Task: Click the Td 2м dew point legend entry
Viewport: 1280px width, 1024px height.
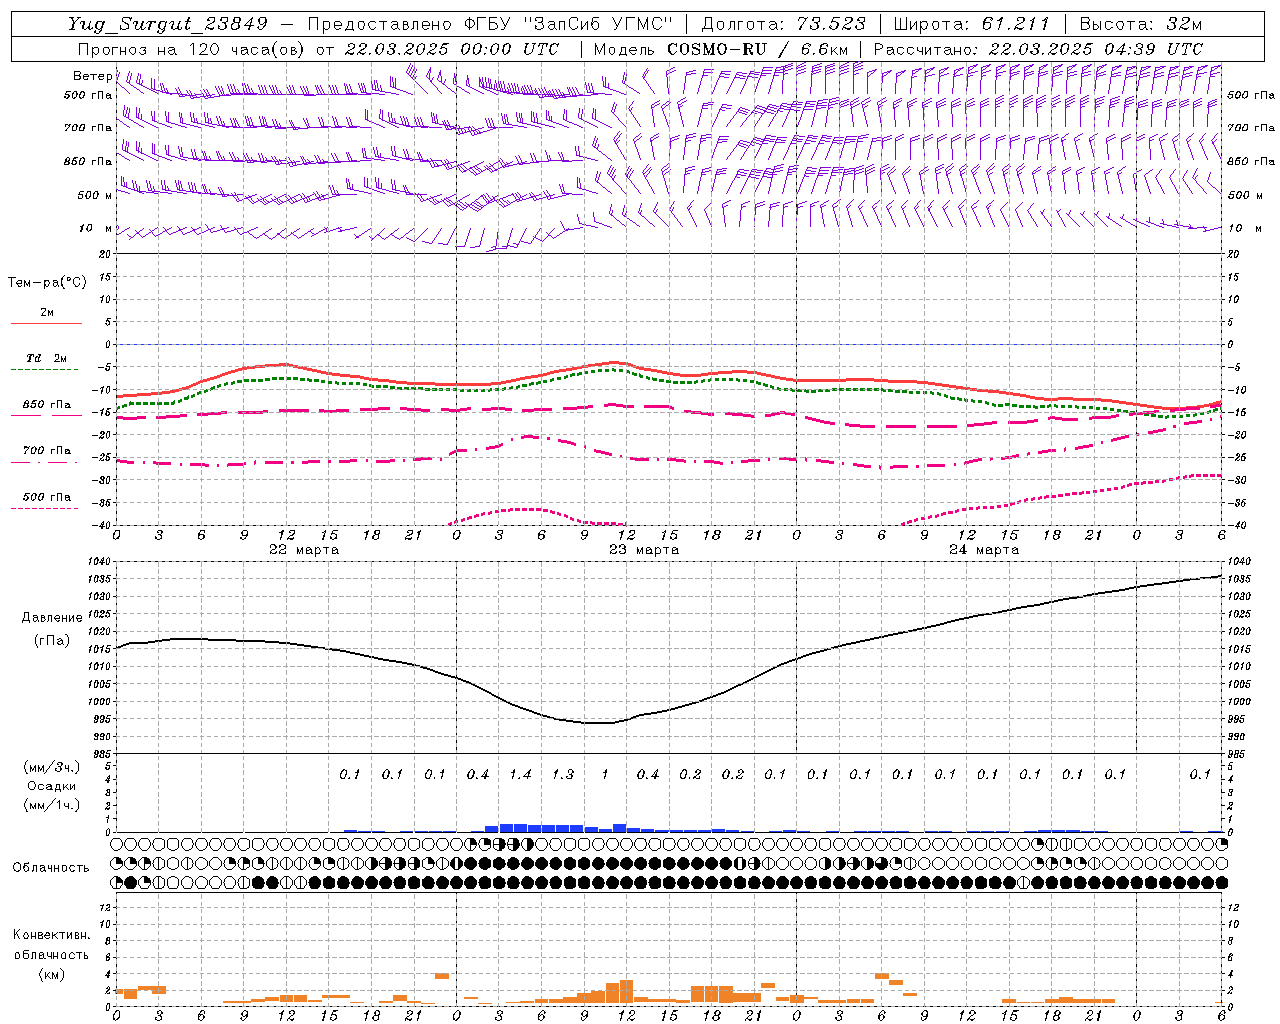Action: [x=47, y=358]
